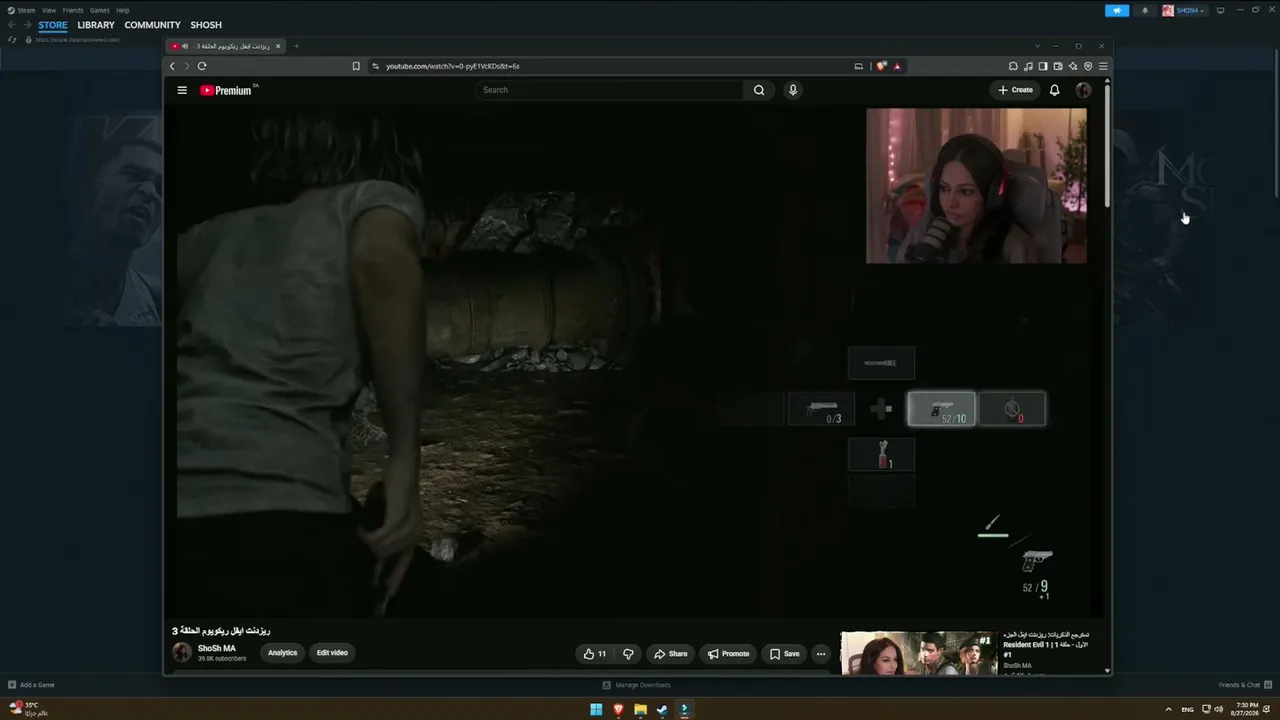Reload the YouTube page in browser
1280x720 pixels.
coord(202,66)
